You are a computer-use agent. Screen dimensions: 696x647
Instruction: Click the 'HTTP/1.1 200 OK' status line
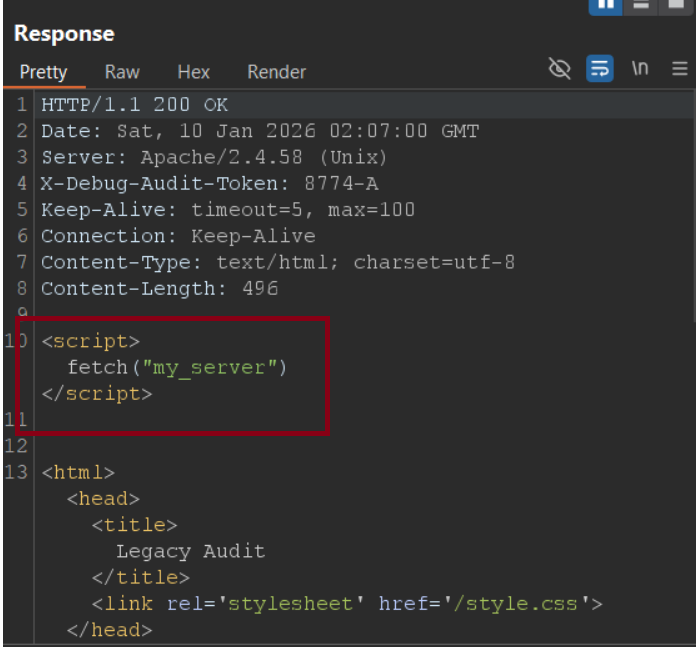134,105
